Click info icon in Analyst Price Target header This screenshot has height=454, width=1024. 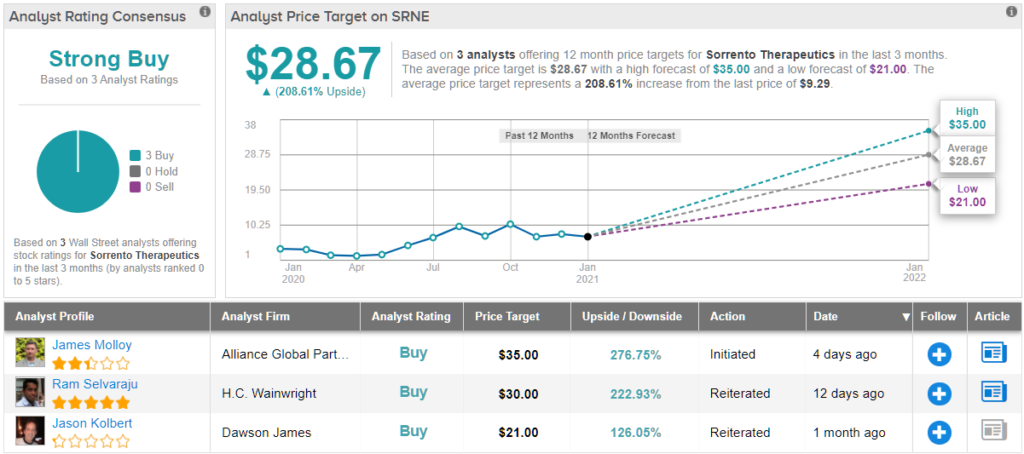[1010, 12]
